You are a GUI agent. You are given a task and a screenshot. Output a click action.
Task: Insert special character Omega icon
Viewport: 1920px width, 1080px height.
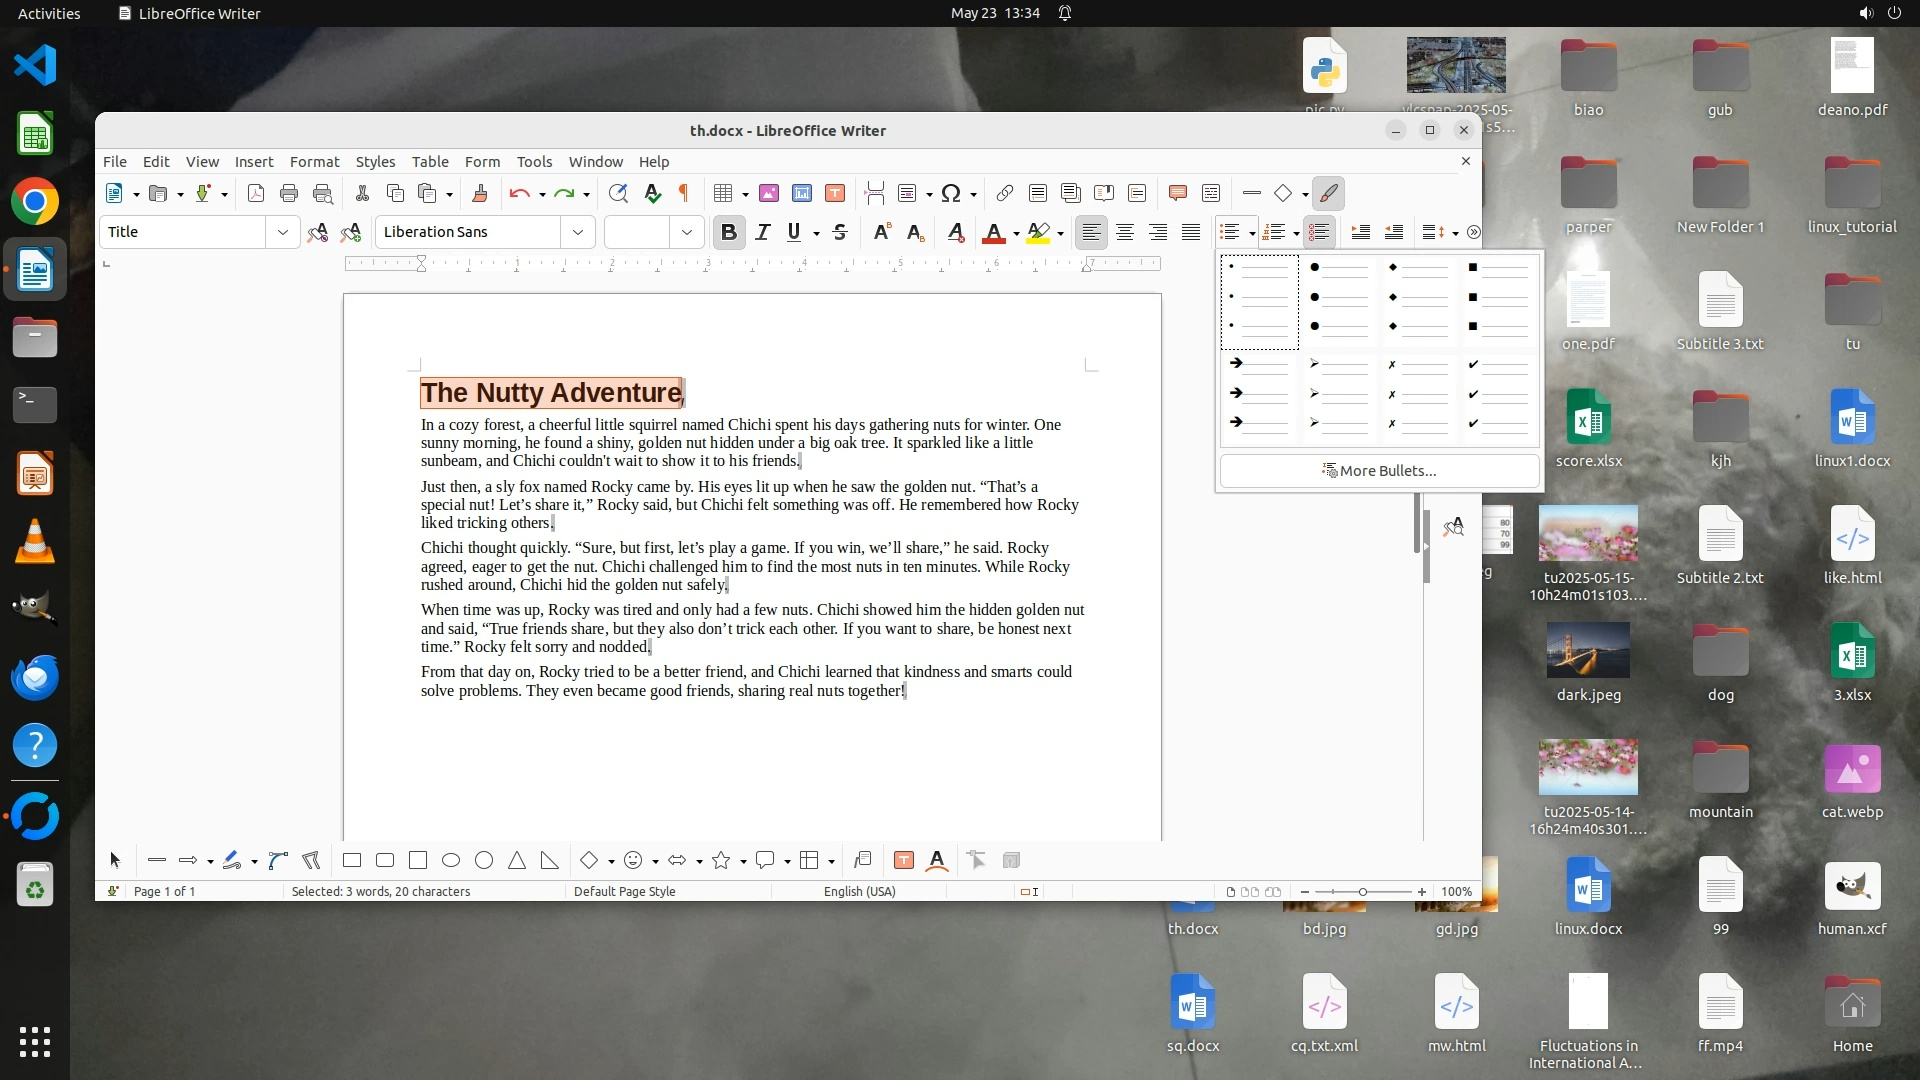point(950,194)
